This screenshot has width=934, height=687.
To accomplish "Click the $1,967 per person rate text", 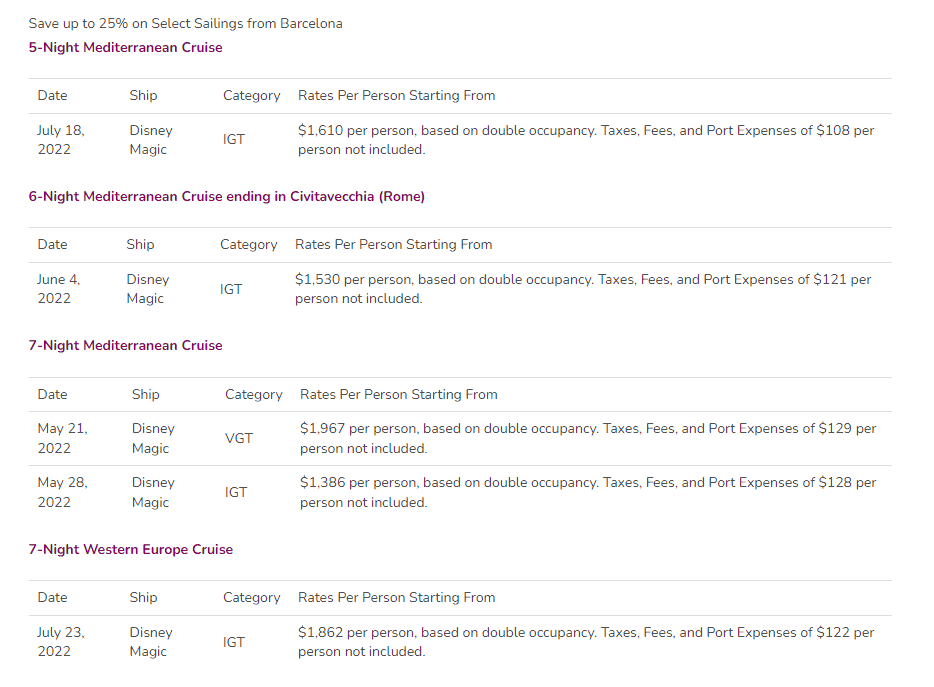I will point(588,438).
